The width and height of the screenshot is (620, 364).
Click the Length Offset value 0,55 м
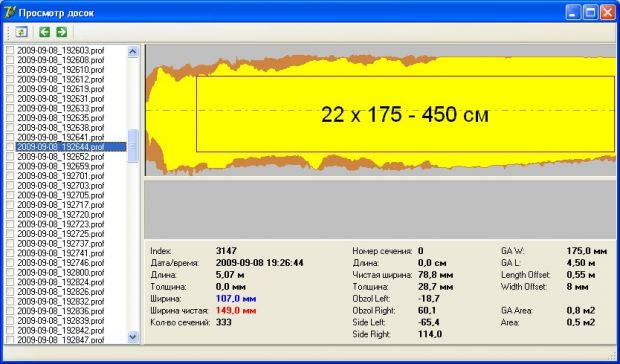tap(581, 274)
